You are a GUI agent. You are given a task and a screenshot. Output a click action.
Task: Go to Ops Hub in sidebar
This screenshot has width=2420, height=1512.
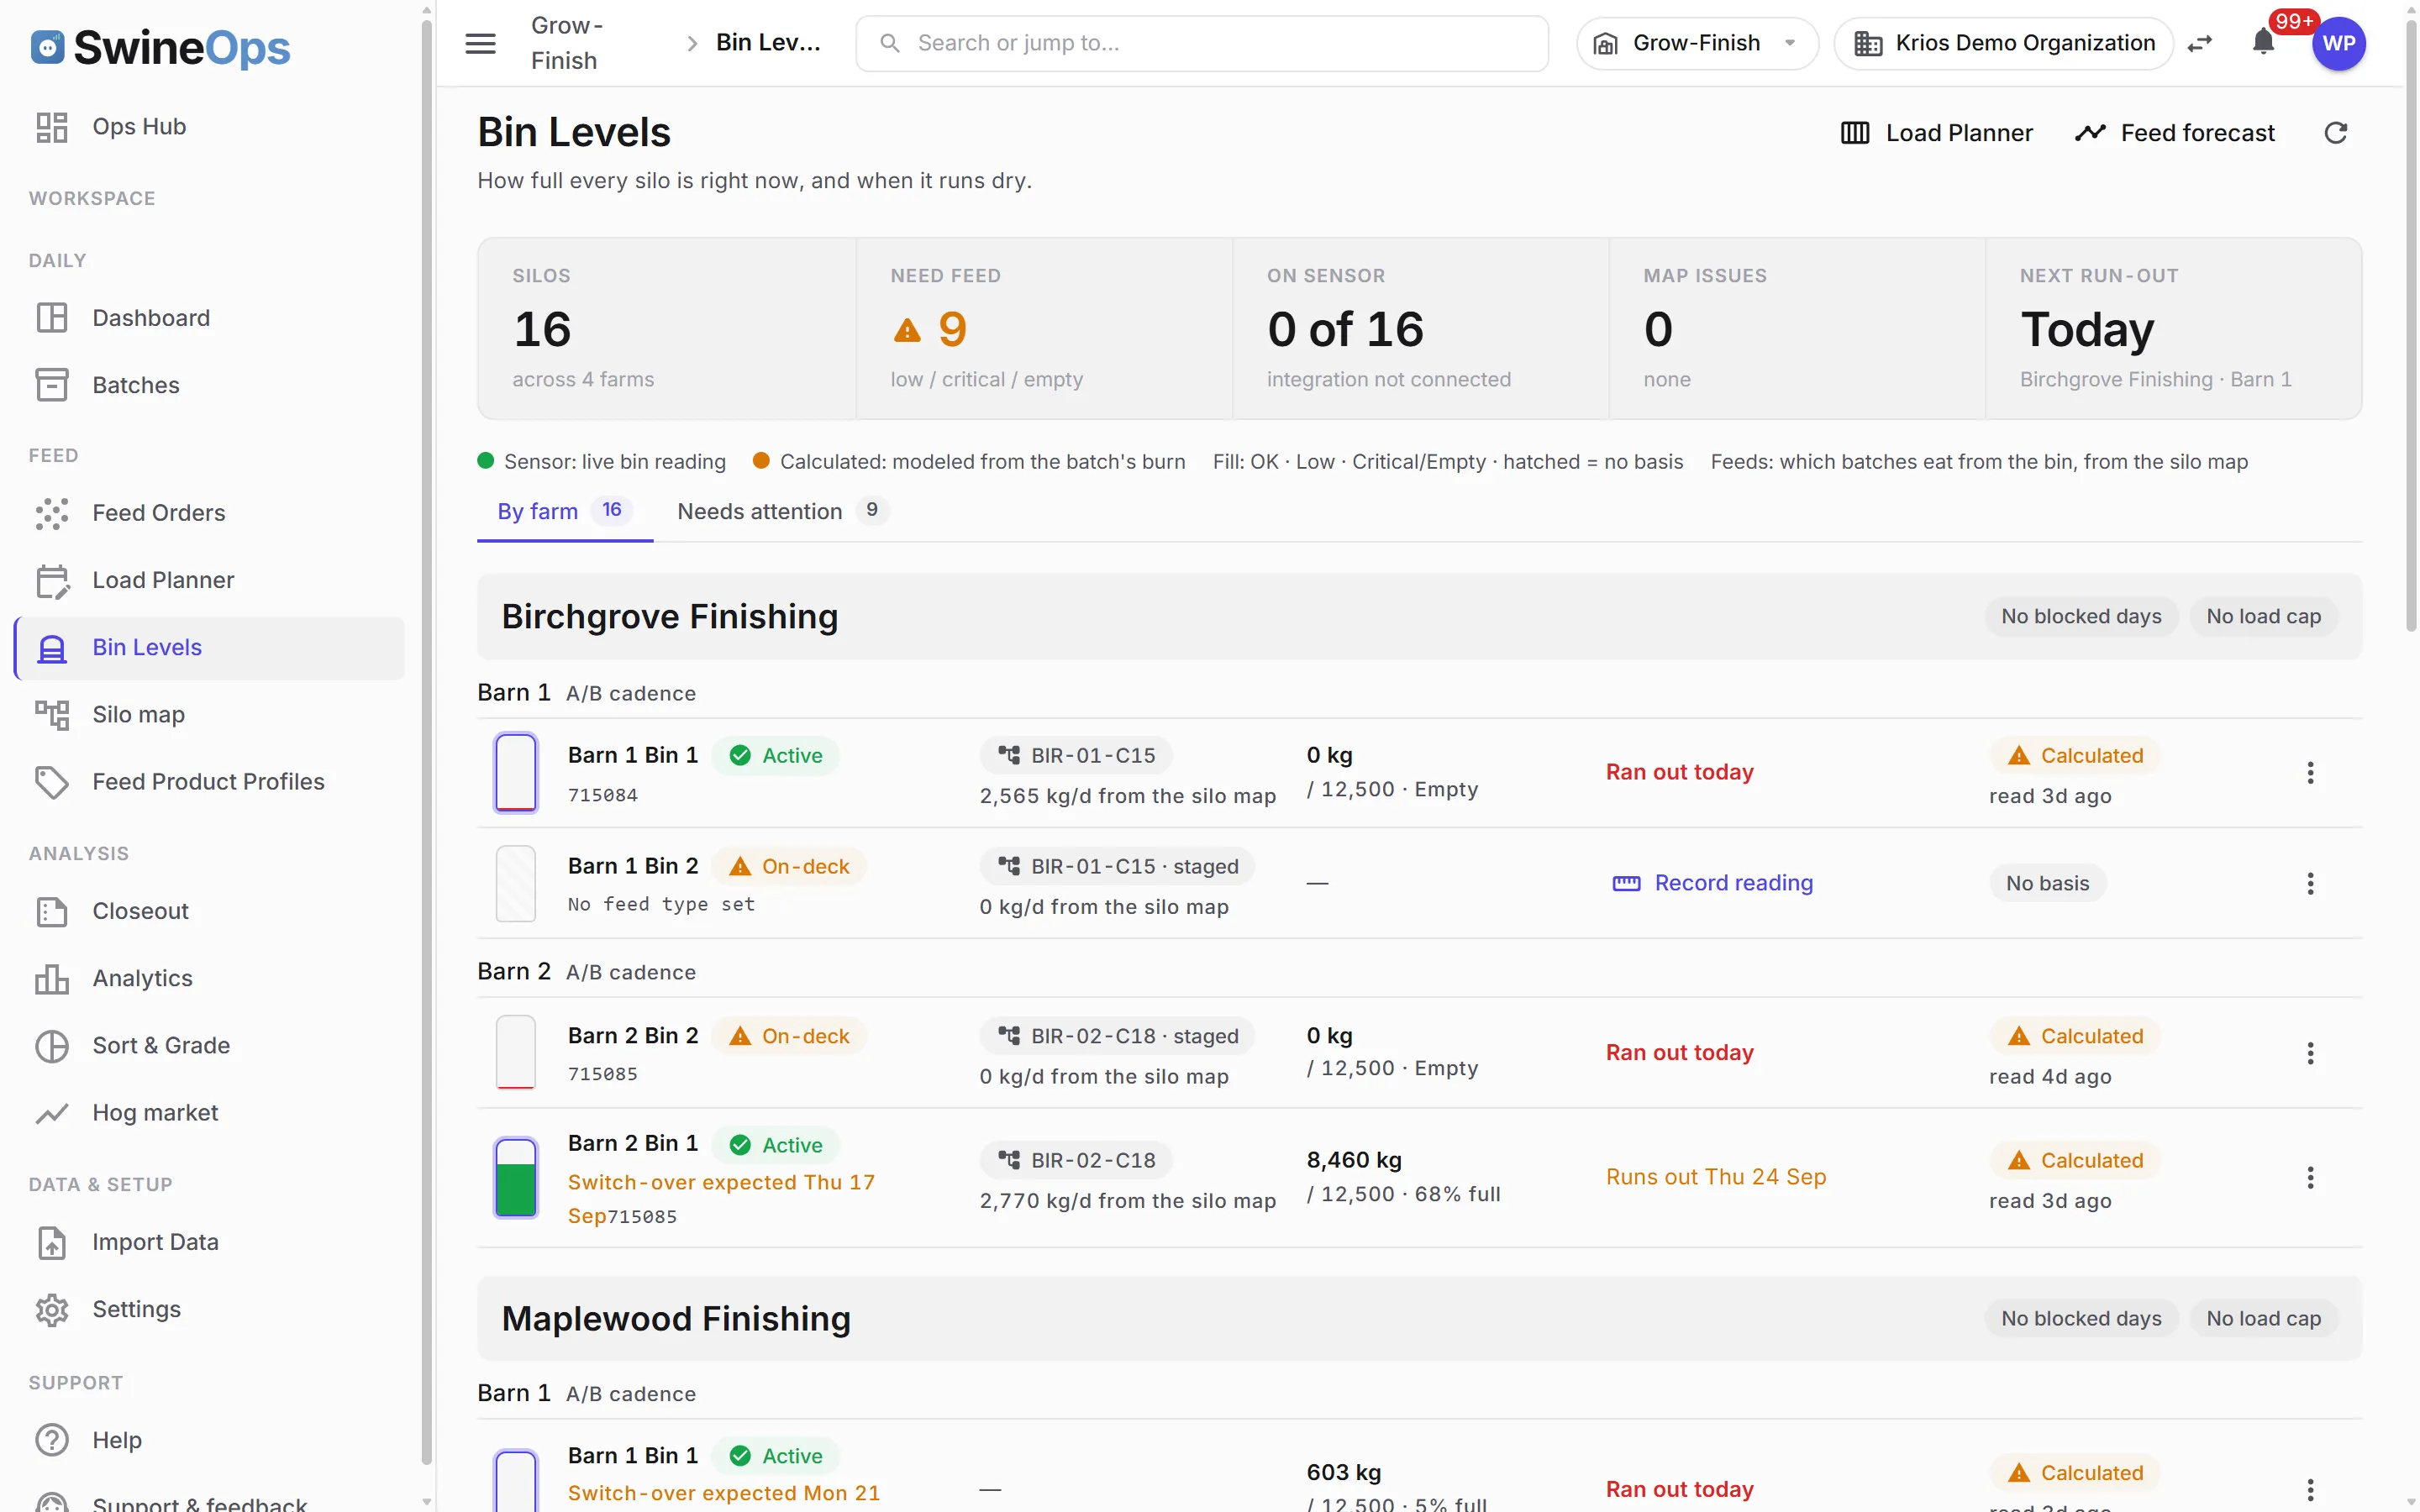pyautogui.click(x=210, y=127)
